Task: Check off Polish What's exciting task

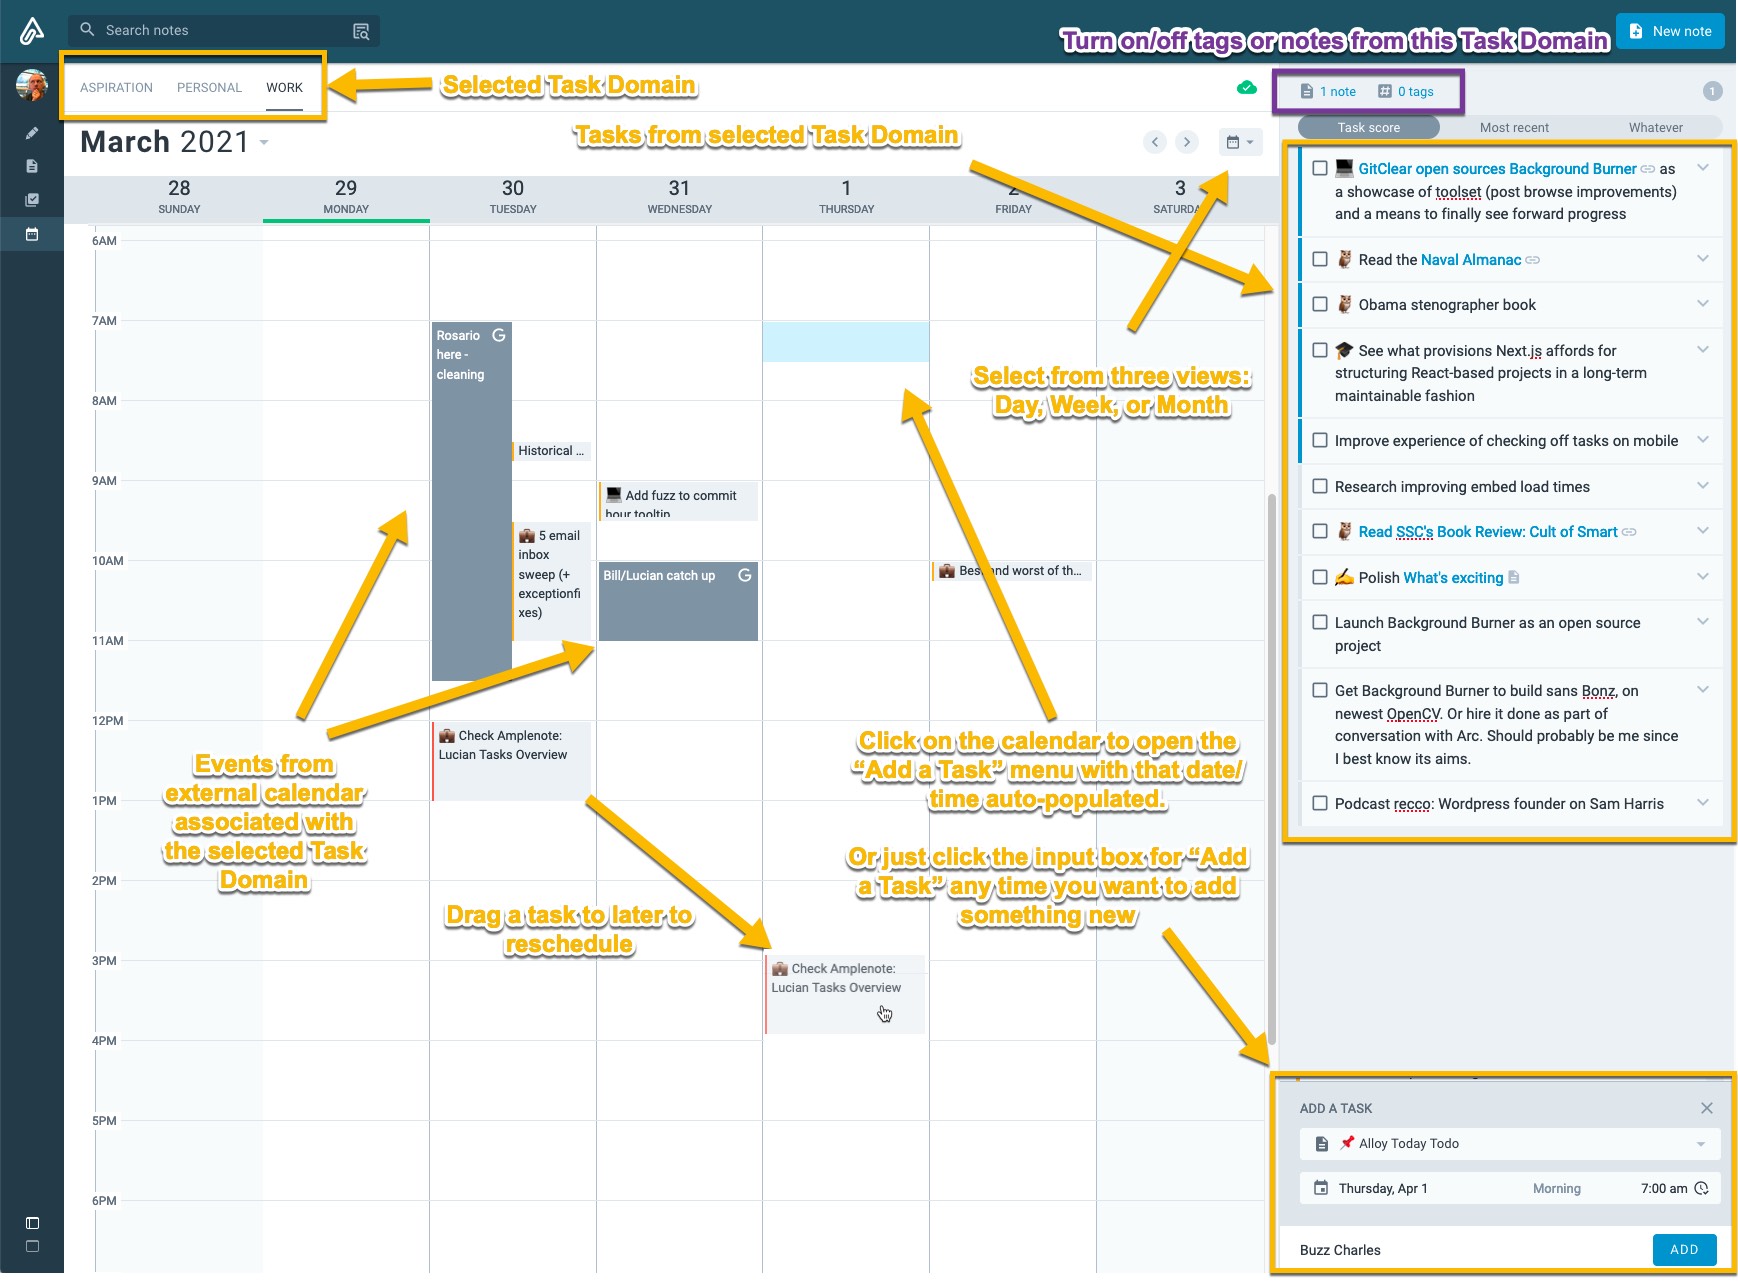Action: [x=1320, y=577]
